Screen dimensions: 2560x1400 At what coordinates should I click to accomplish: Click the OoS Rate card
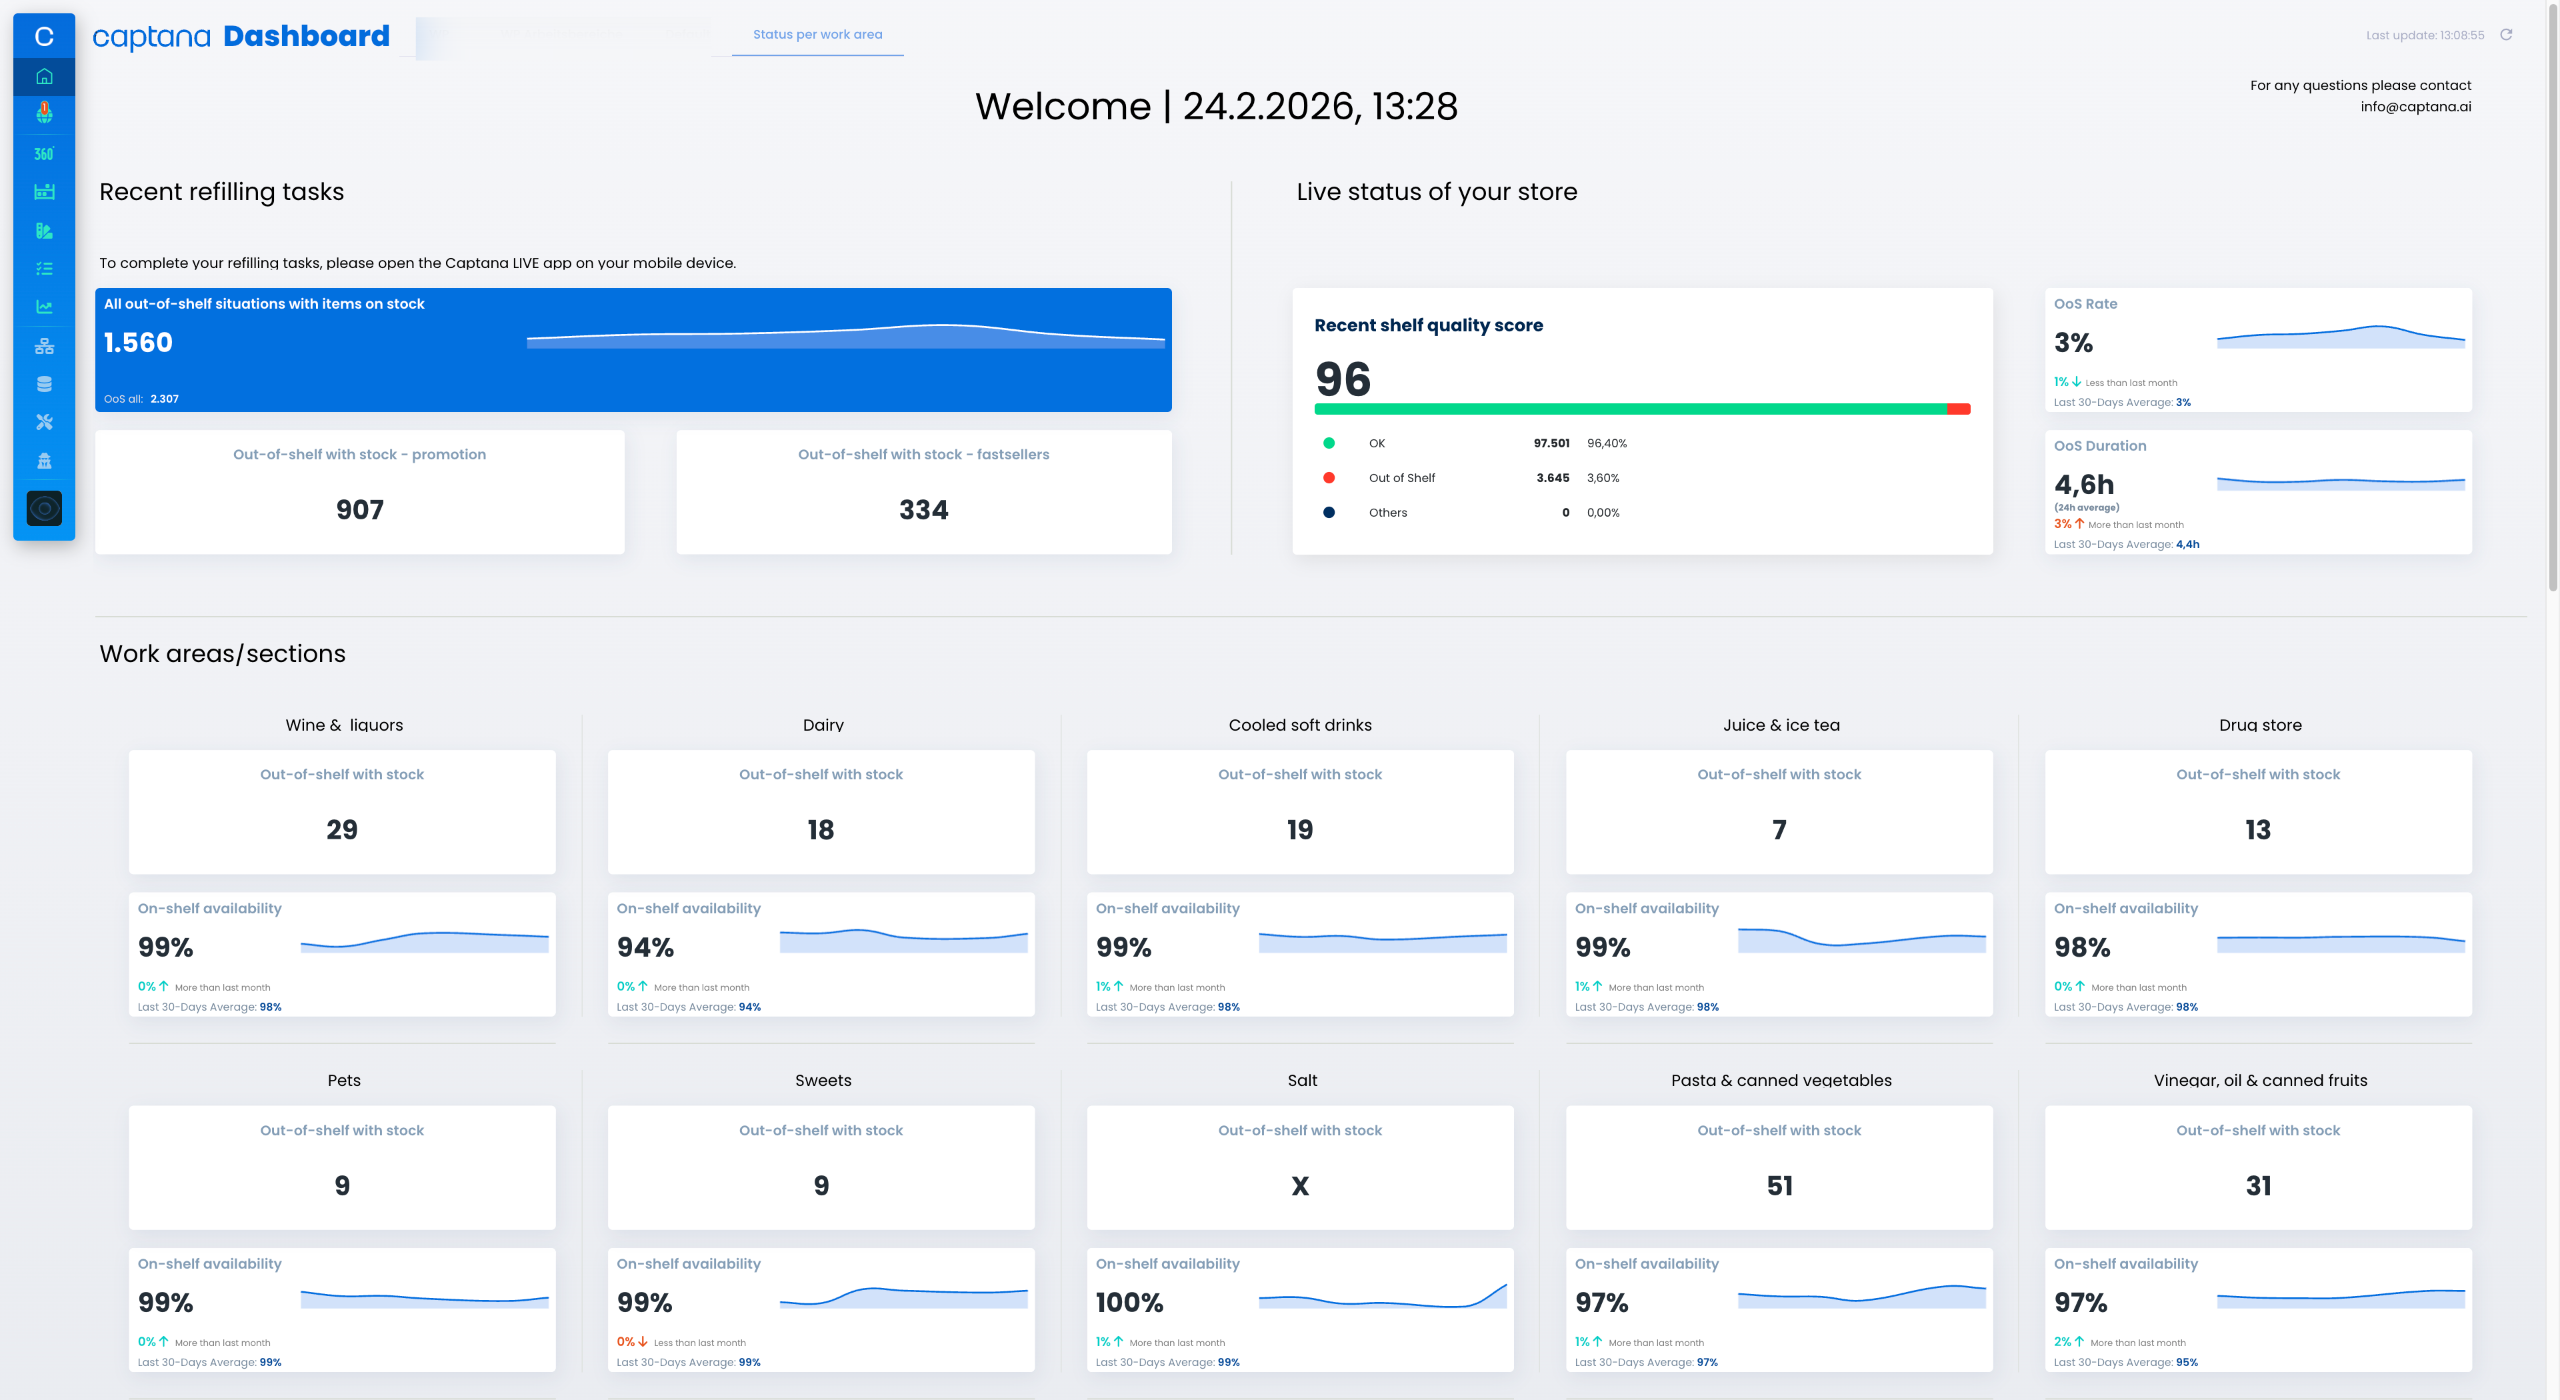(x=2257, y=350)
